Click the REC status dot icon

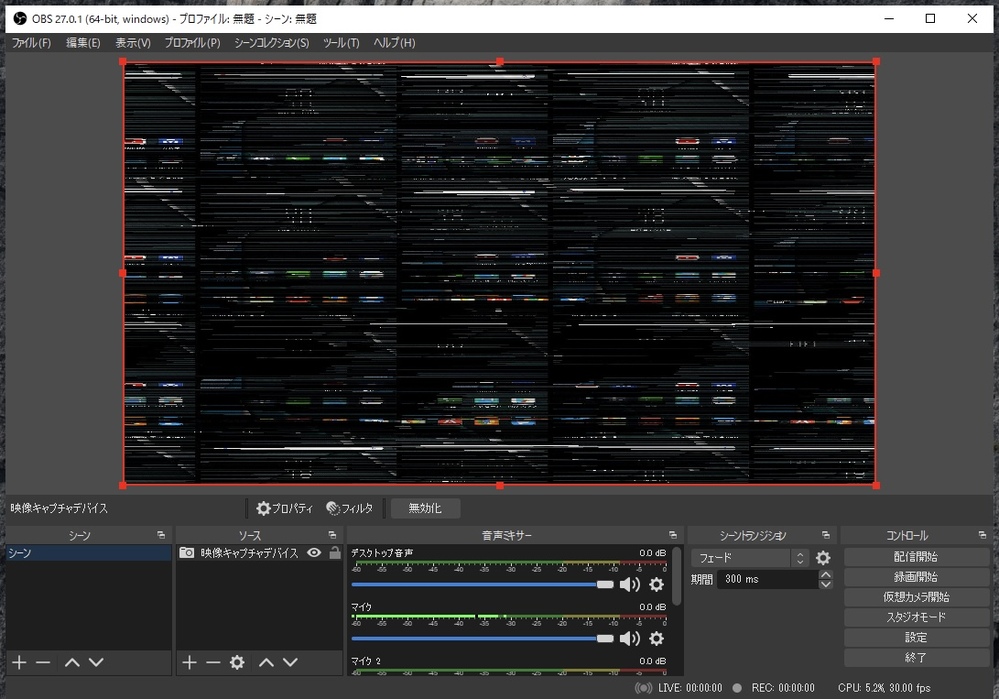point(737,688)
